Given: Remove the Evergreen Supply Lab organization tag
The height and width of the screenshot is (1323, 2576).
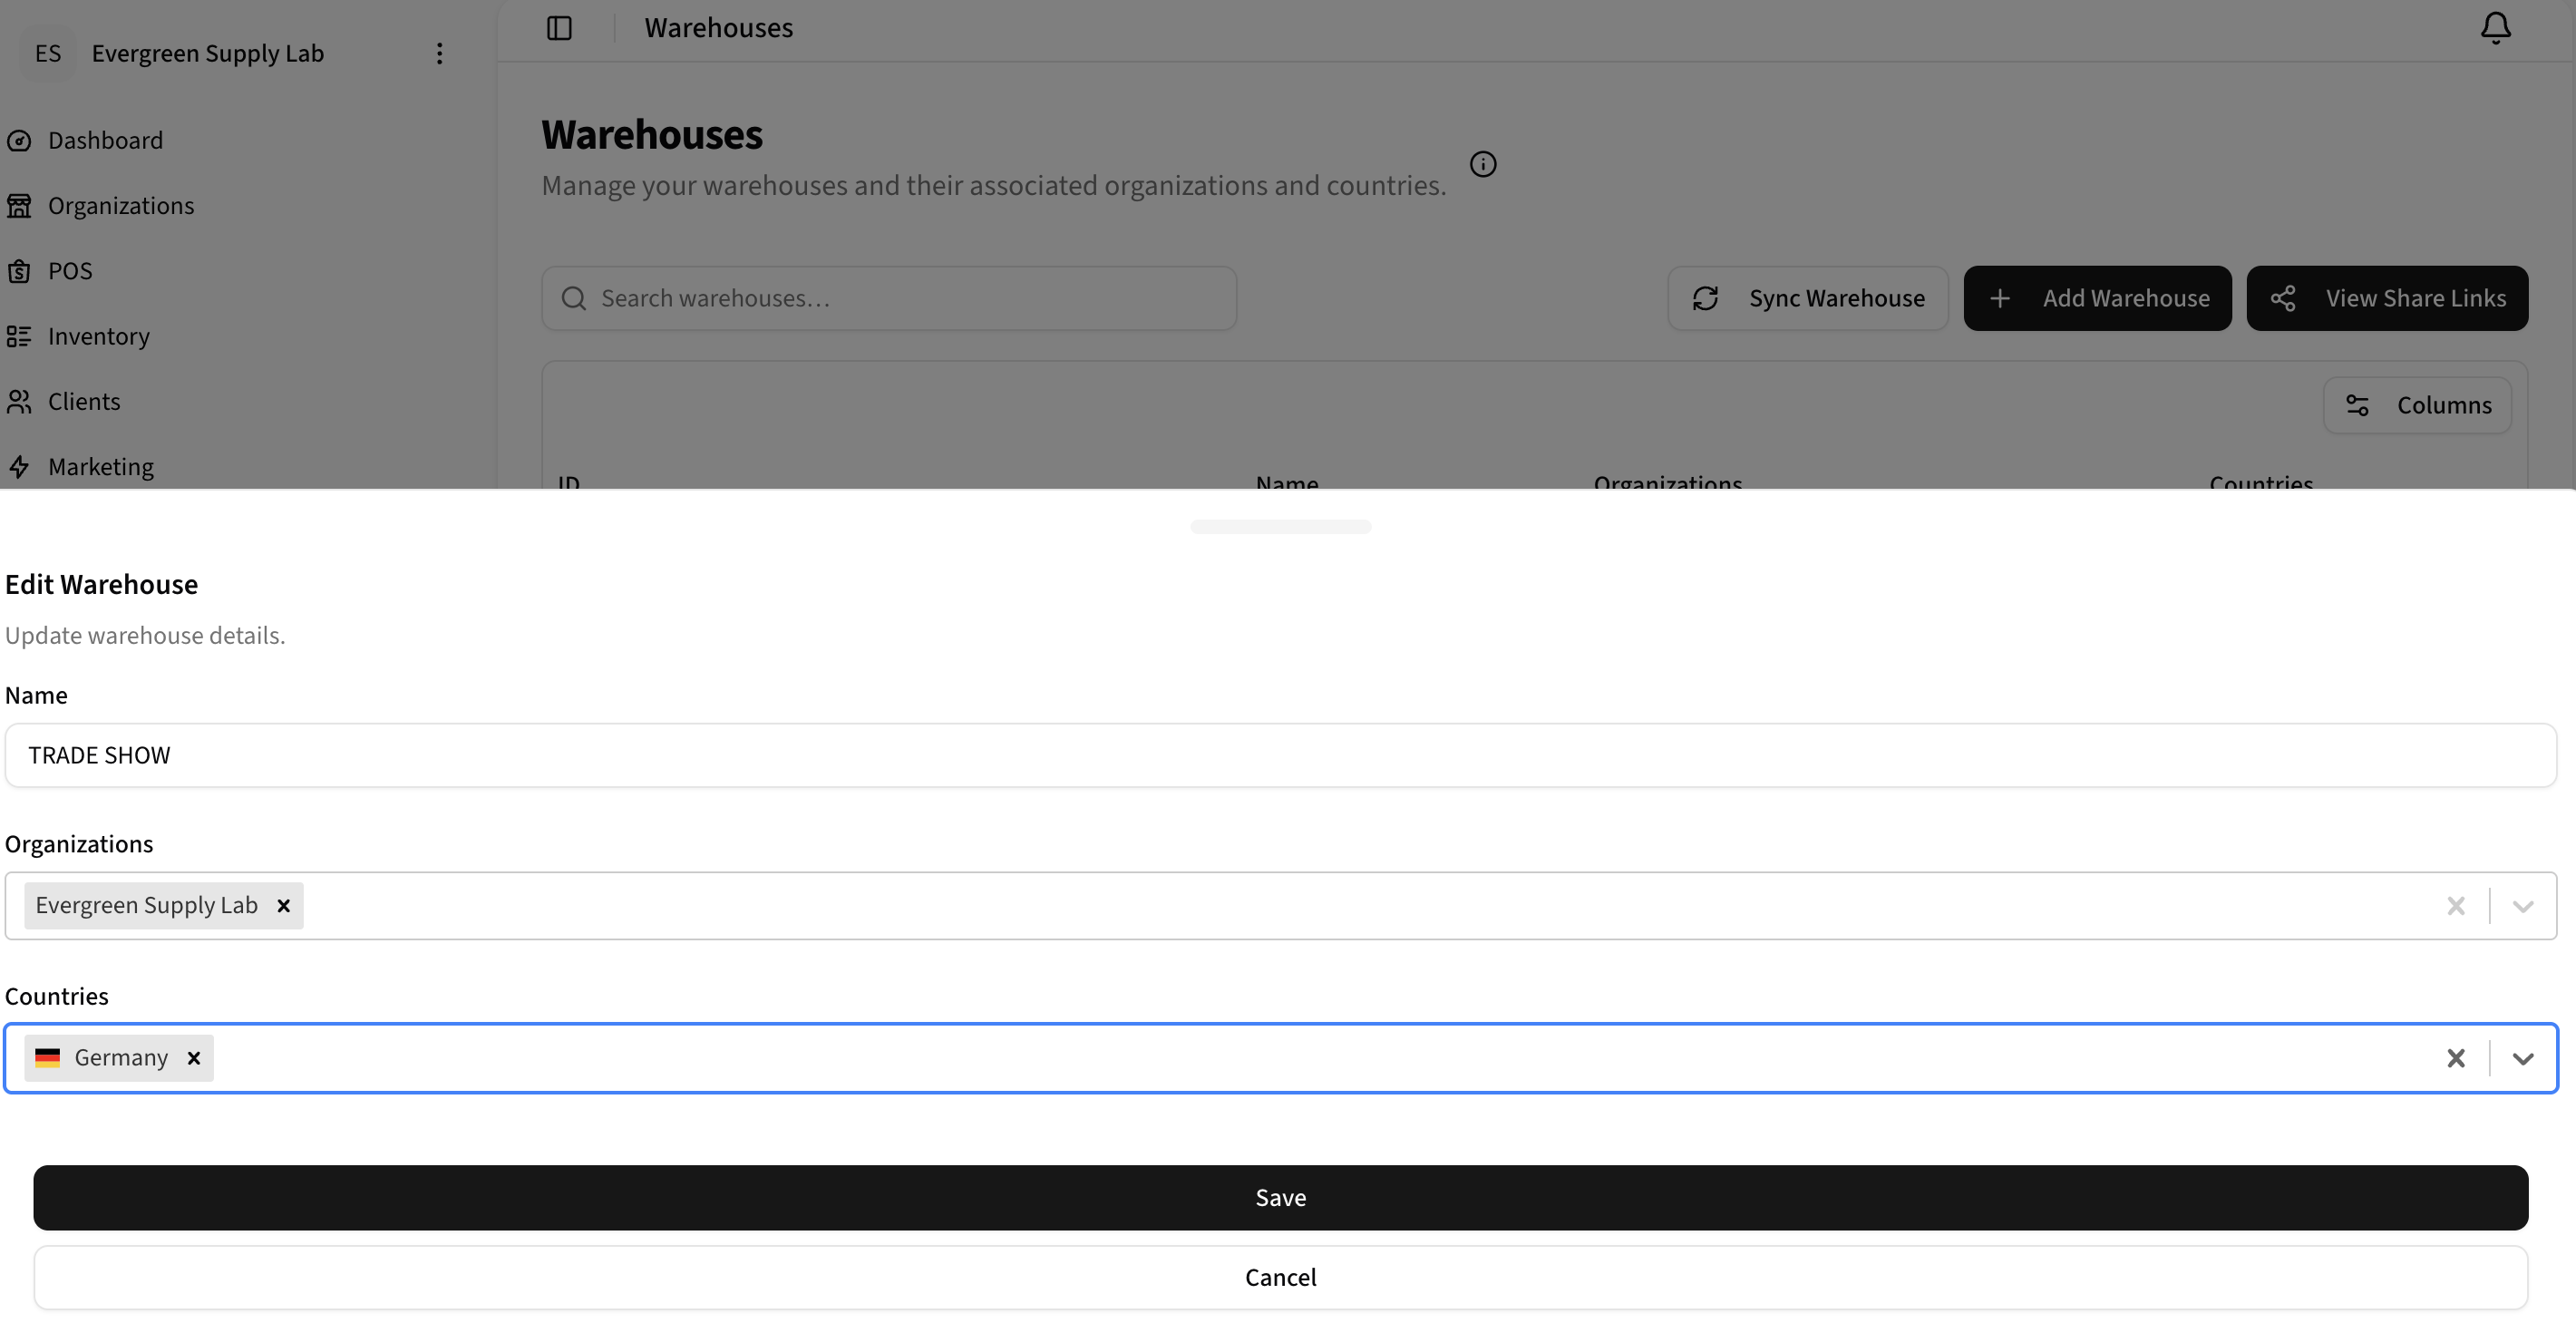Looking at the screenshot, I should (x=283, y=906).
